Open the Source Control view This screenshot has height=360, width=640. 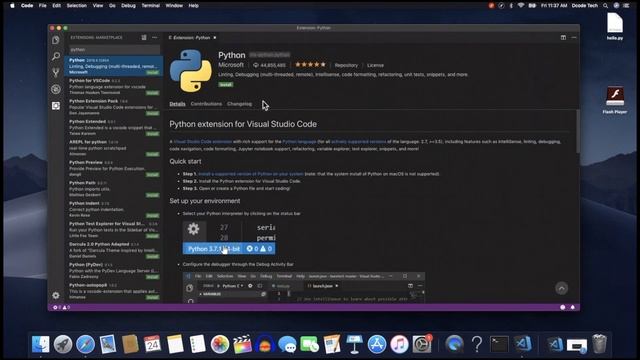pos(56,72)
